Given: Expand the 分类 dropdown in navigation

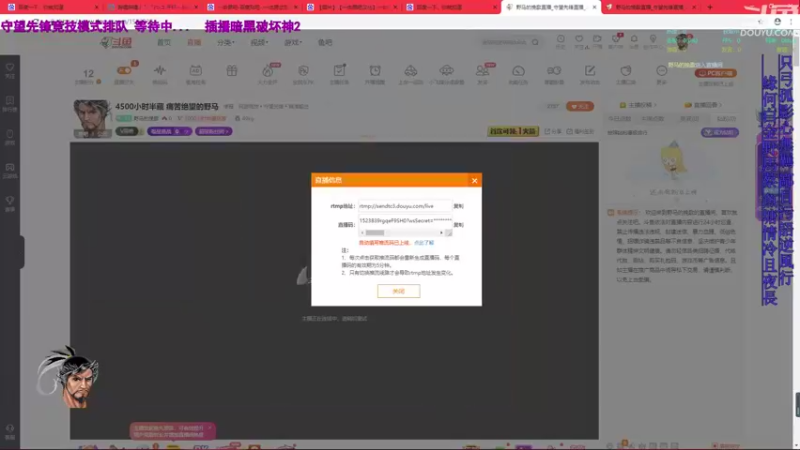Looking at the screenshot, I should pyautogui.click(x=226, y=42).
